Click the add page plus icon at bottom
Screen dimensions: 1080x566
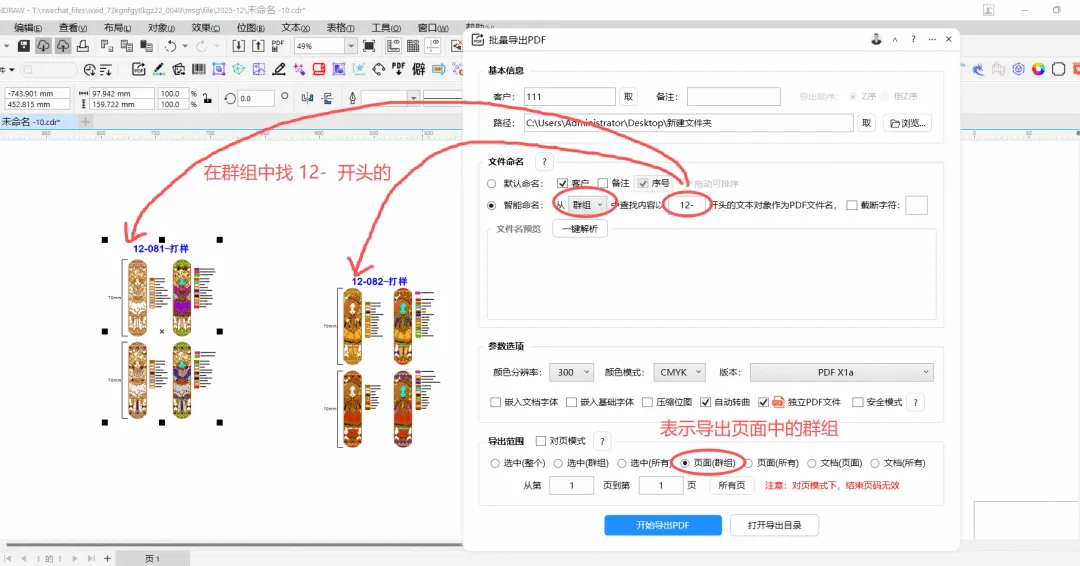pyautogui.click(x=107, y=558)
